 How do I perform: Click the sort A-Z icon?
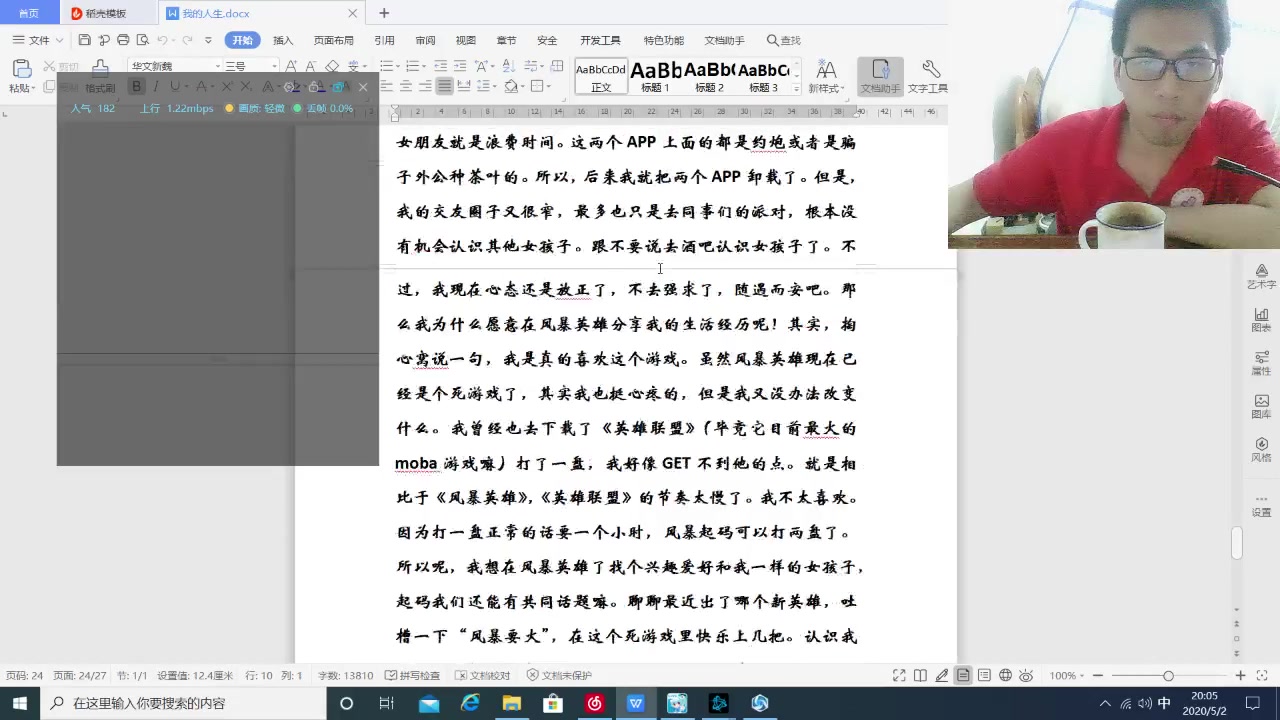(x=507, y=66)
